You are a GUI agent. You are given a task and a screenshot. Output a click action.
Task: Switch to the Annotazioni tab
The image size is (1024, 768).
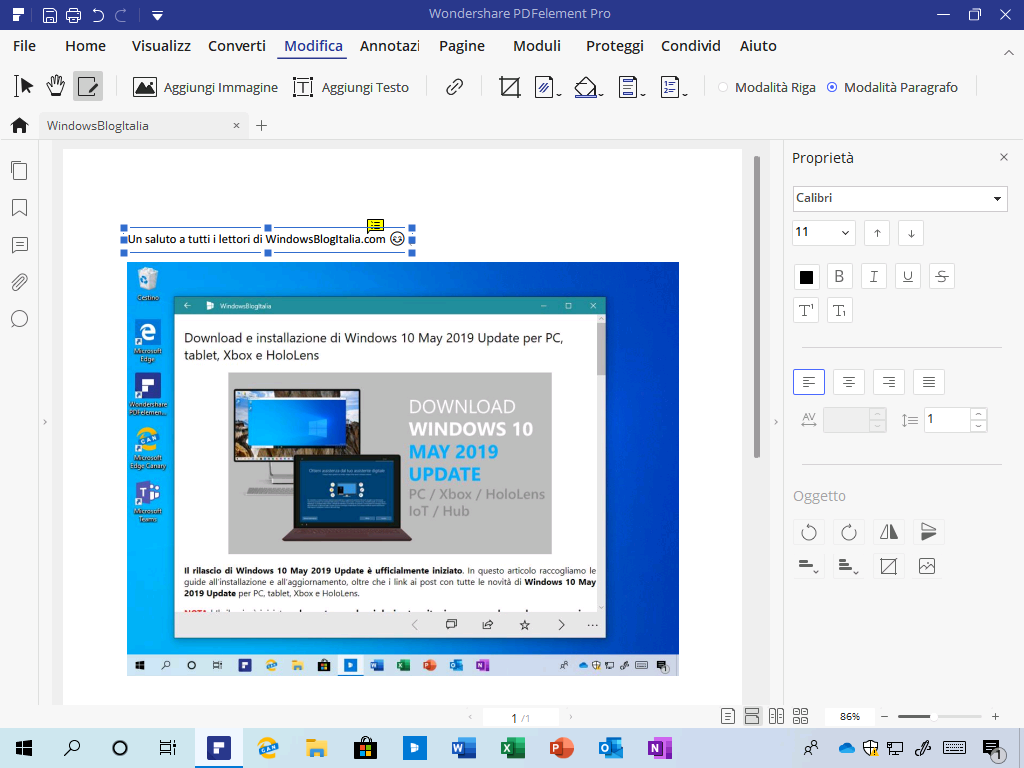tap(390, 46)
